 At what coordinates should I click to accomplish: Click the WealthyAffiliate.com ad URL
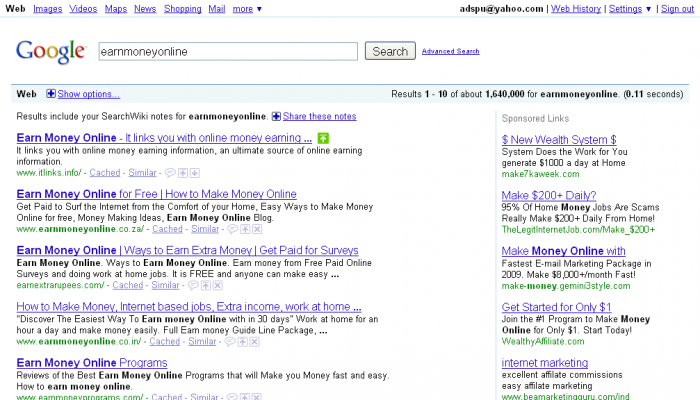(x=543, y=342)
